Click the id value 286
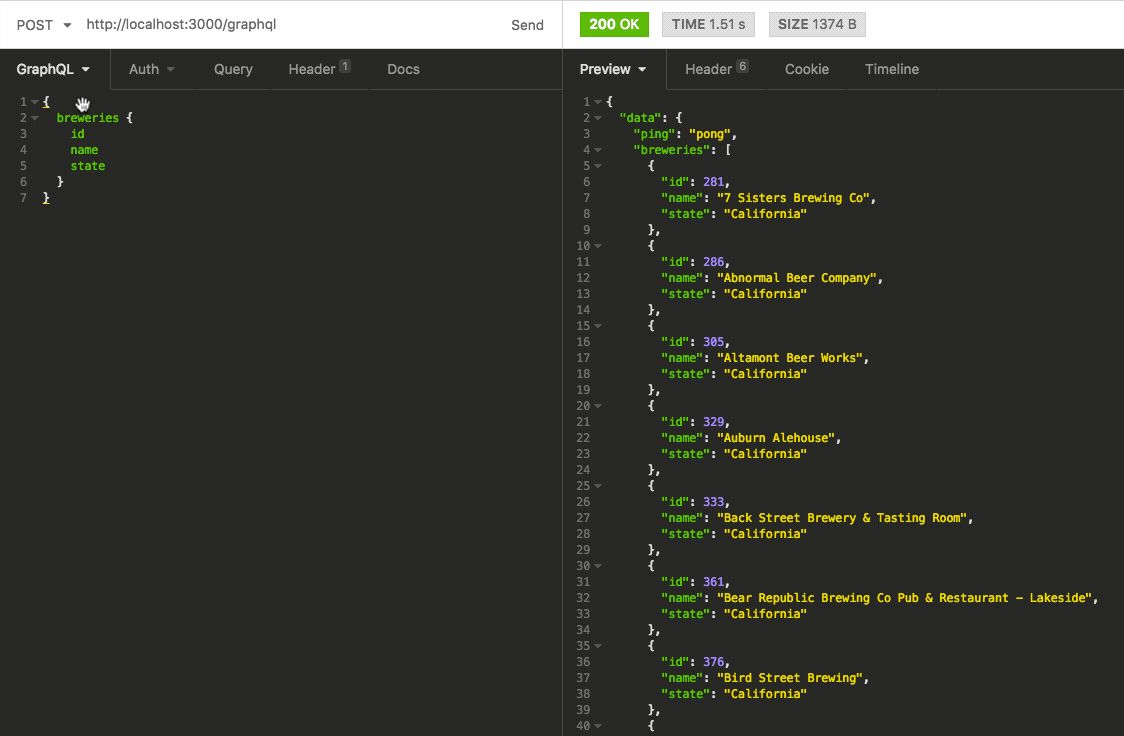The image size is (1124, 736). click(x=713, y=262)
